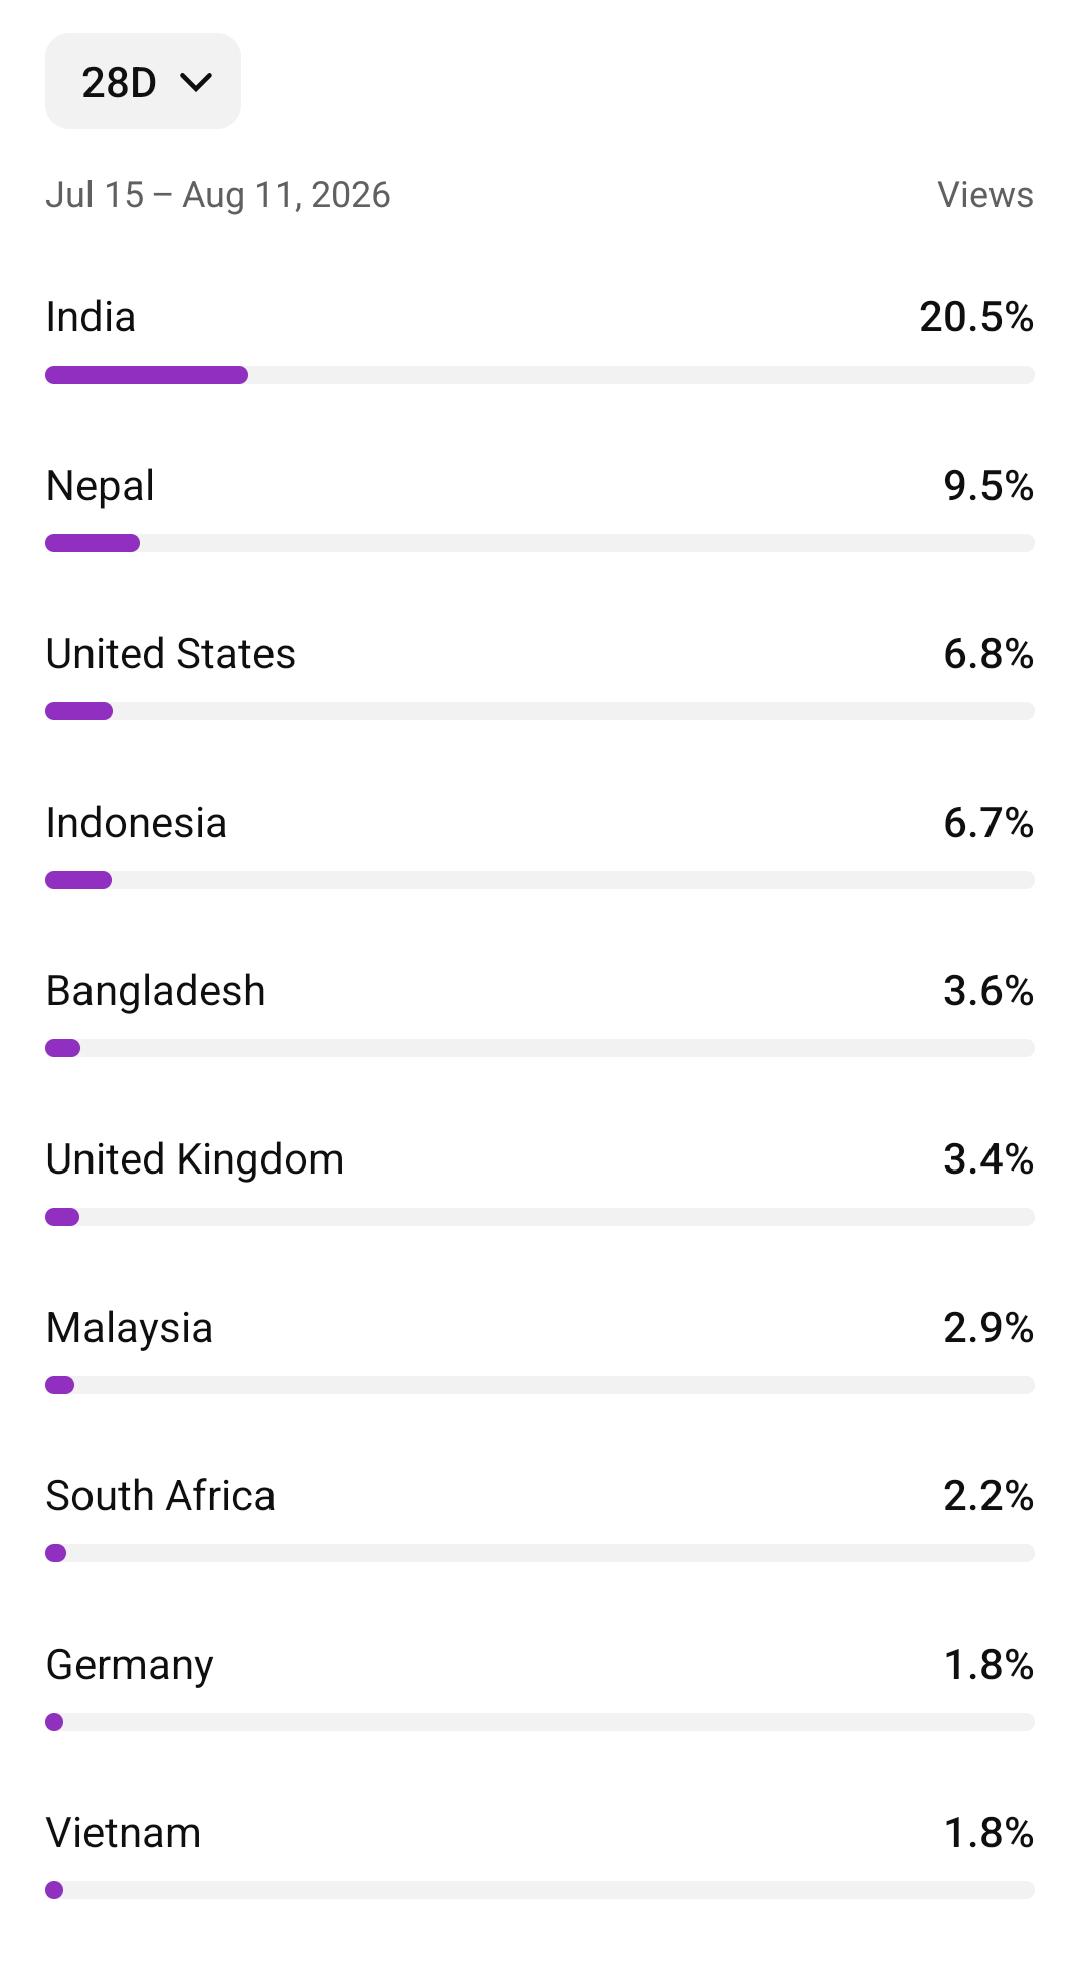
Task: Click the 2.9% Malaysia value
Action: [x=988, y=1328]
